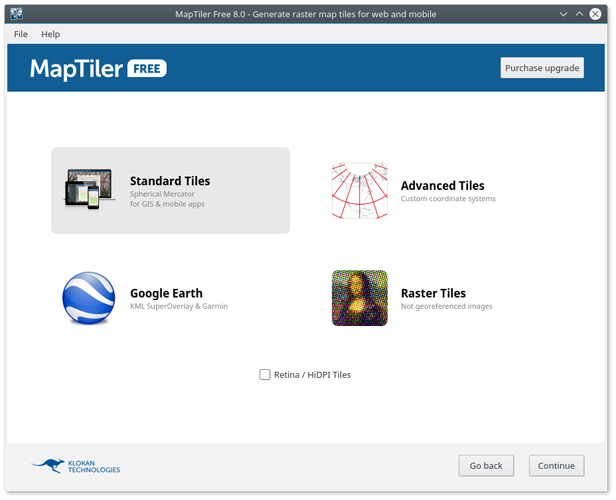Select the Raster Tiles heading

(433, 293)
